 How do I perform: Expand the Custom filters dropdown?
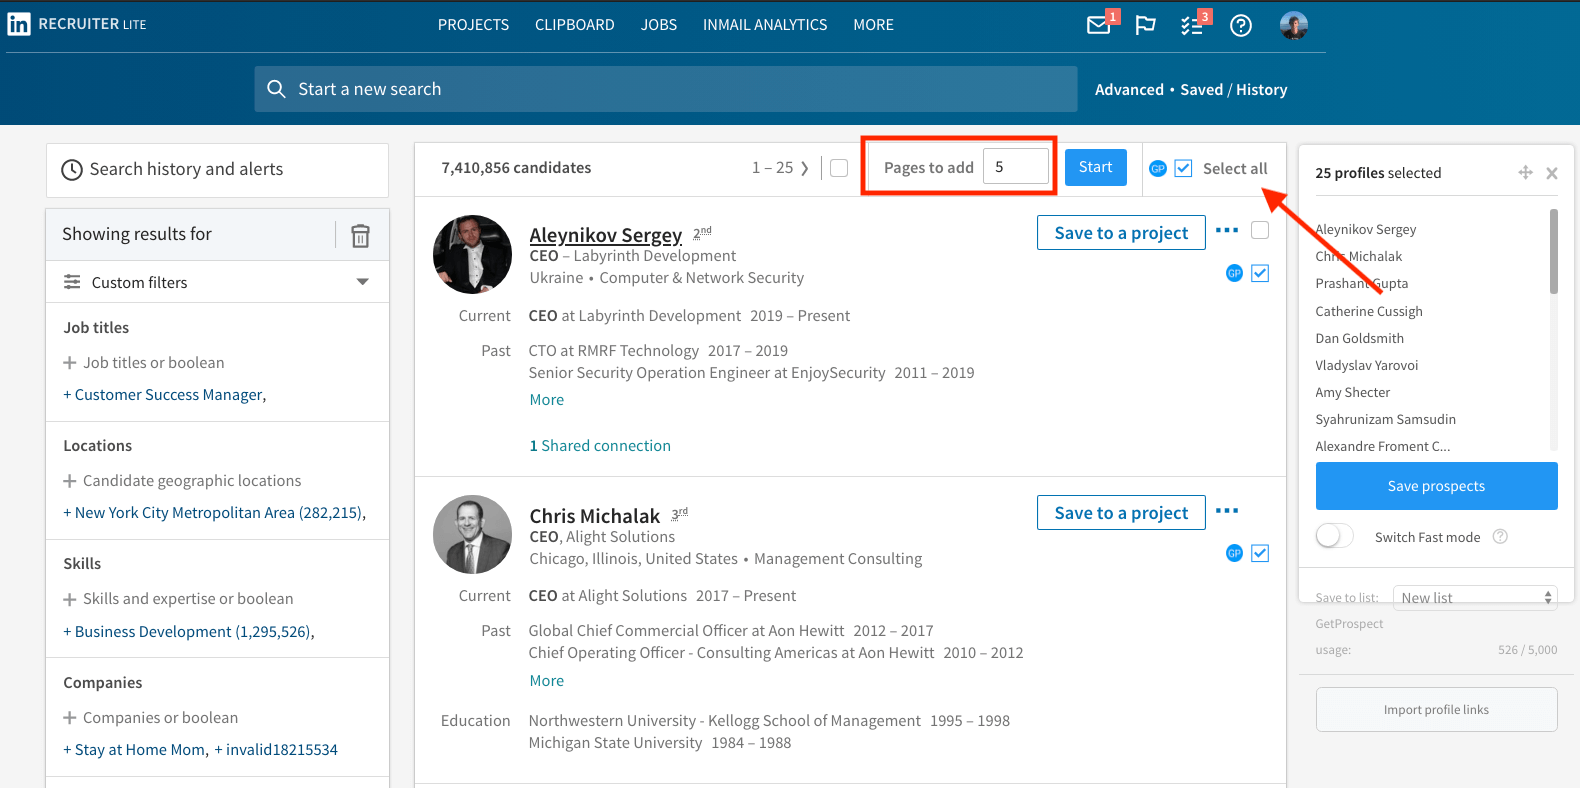coord(362,282)
